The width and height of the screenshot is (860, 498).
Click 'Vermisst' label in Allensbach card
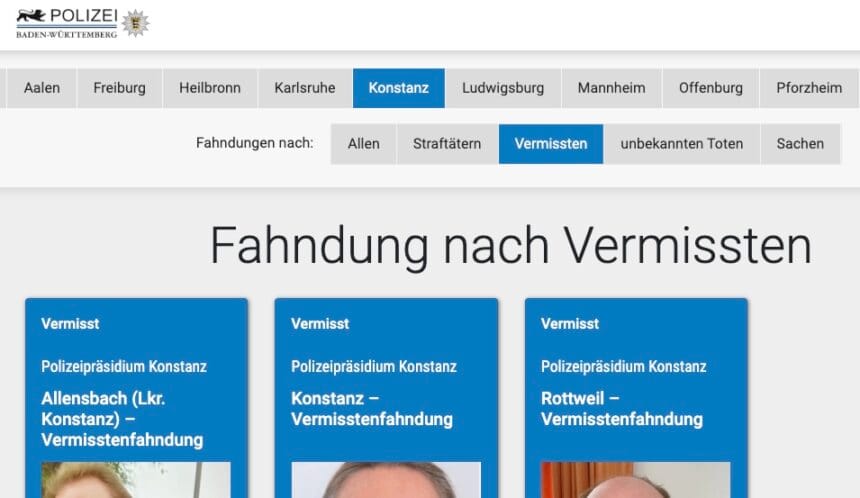click(x=70, y=324)
